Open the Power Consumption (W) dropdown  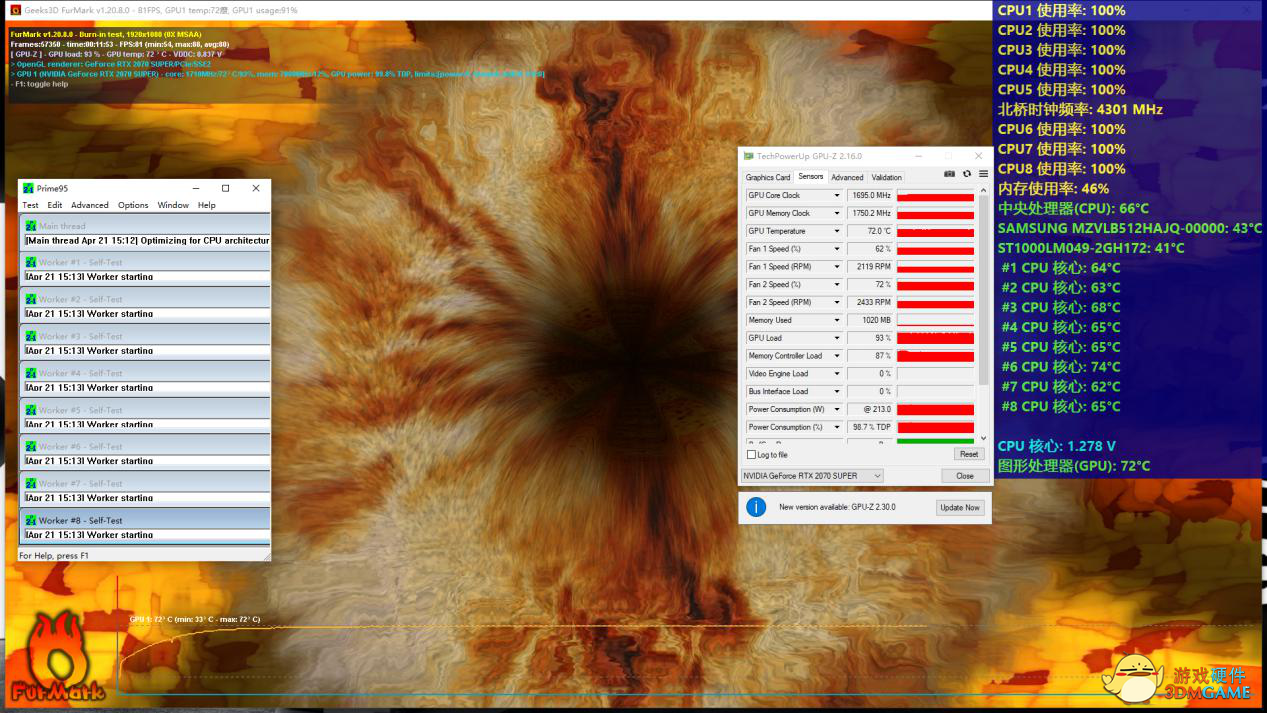837,409
